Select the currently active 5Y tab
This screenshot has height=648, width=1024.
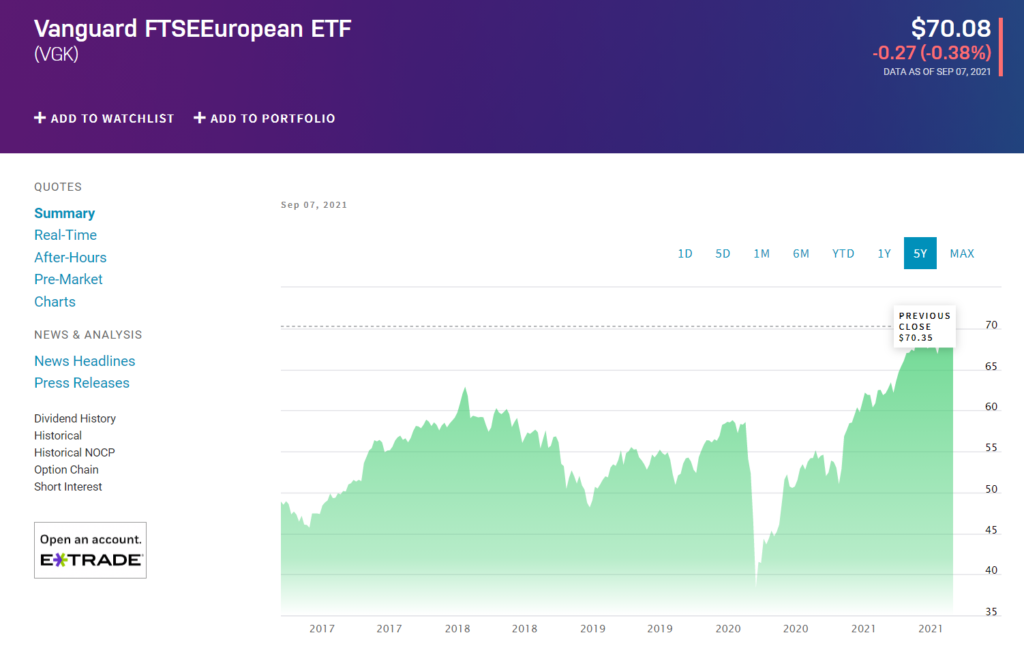(919, 253)
